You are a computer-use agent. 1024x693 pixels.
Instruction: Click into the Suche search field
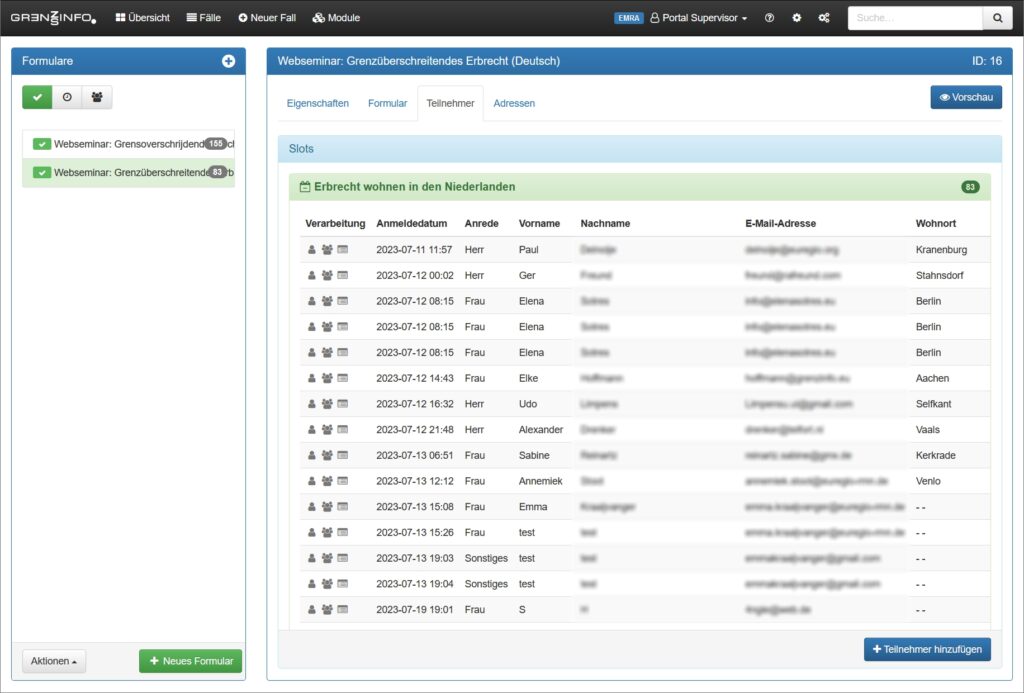[x=915, y=18]
